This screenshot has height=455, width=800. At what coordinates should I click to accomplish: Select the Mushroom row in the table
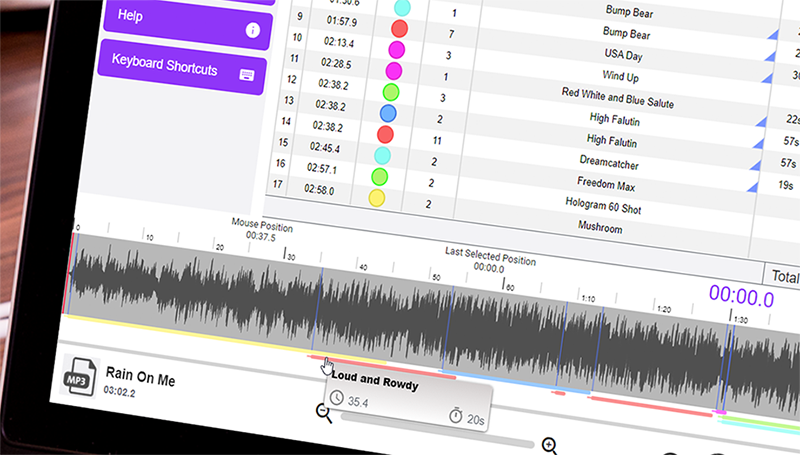click(x=599, y=228)
